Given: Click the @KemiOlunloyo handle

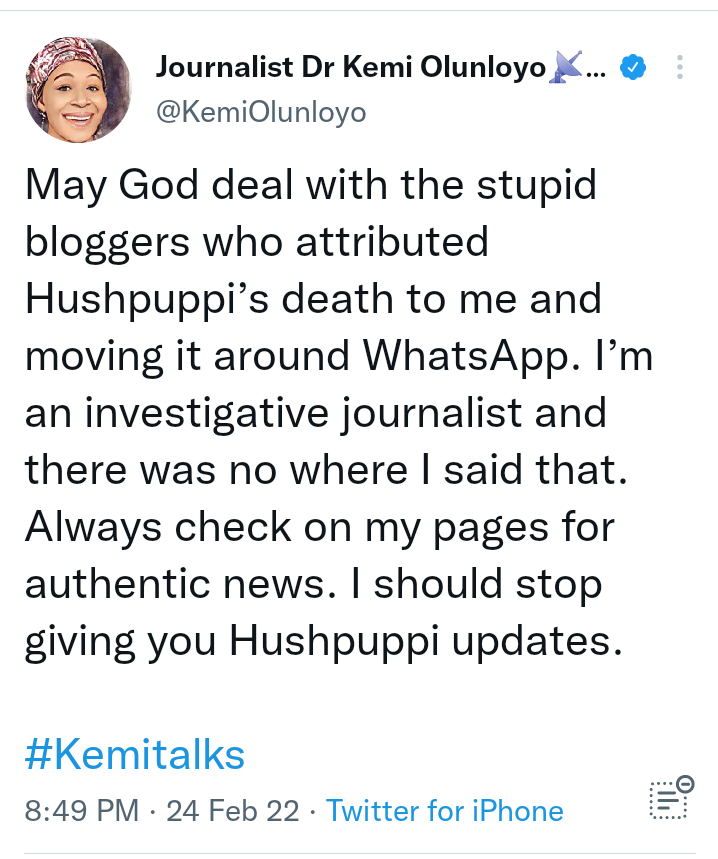Looking at the screenshot, I should point(261,113).
